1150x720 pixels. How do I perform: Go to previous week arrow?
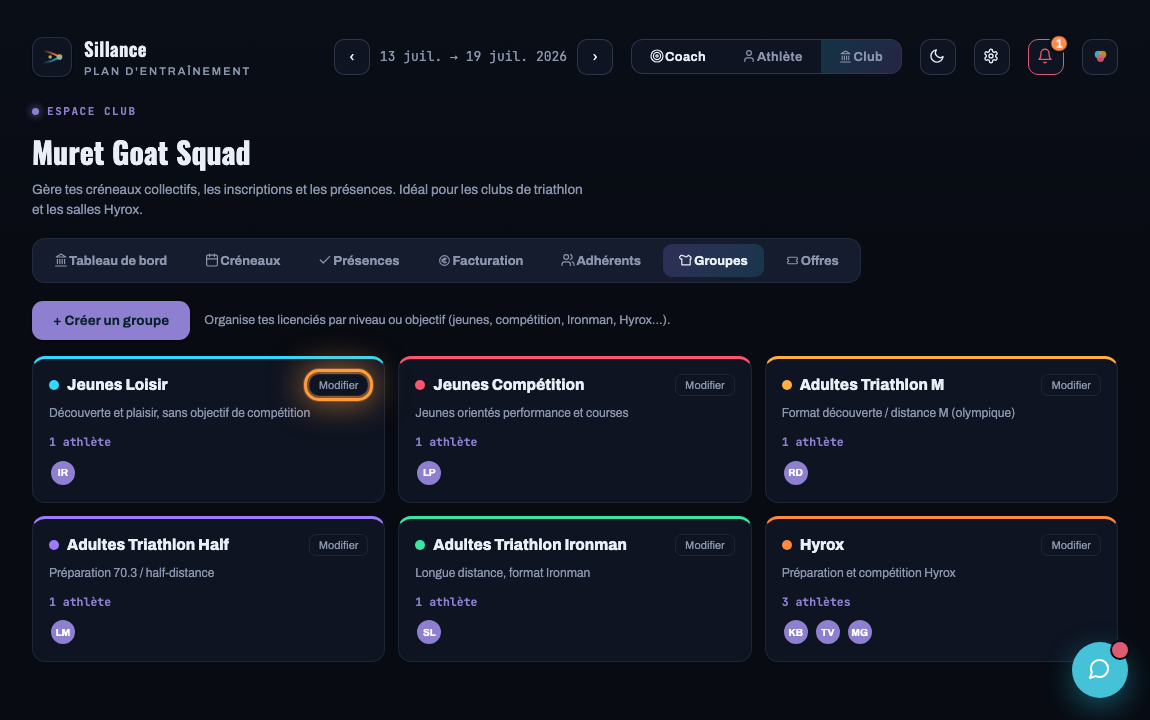352,56
